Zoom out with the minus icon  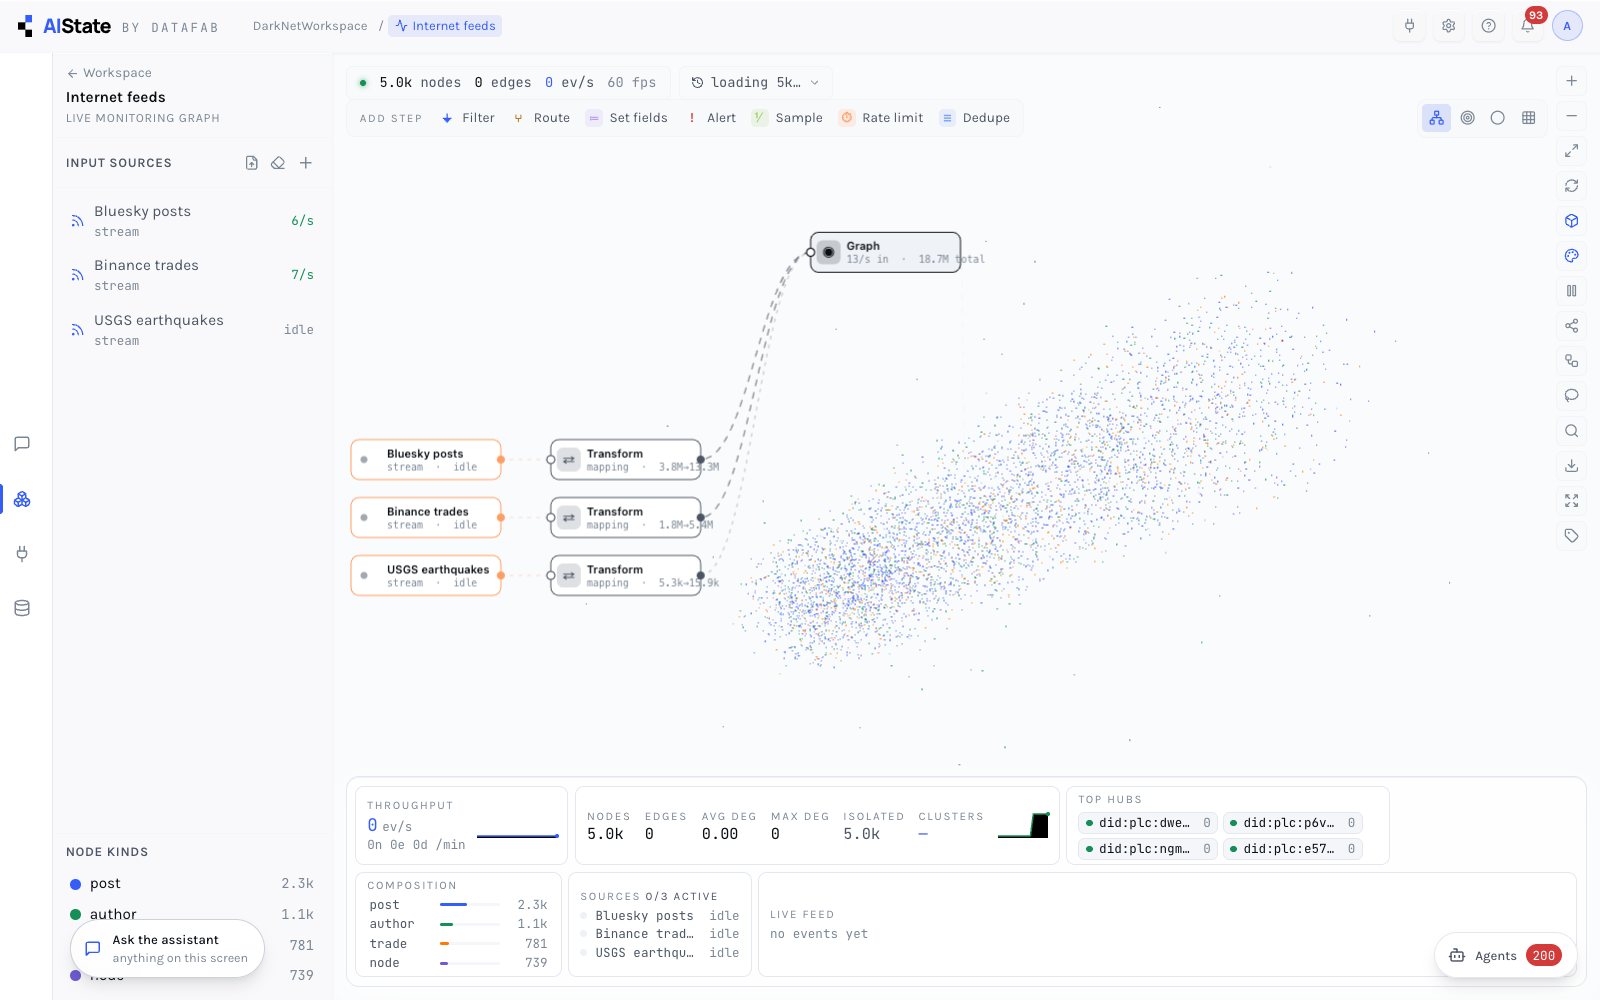[1571, 116]
